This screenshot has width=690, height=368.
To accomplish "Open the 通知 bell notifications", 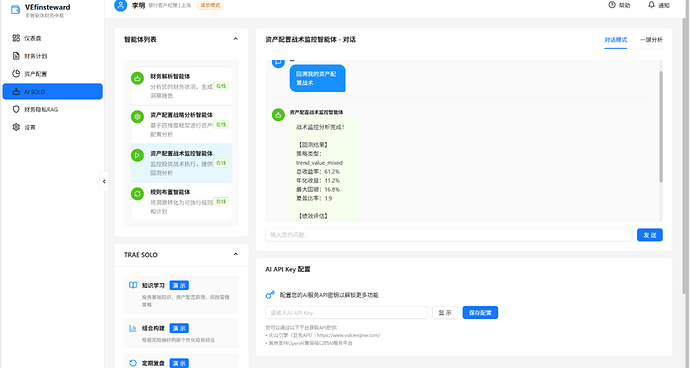I will coord(651,5).
